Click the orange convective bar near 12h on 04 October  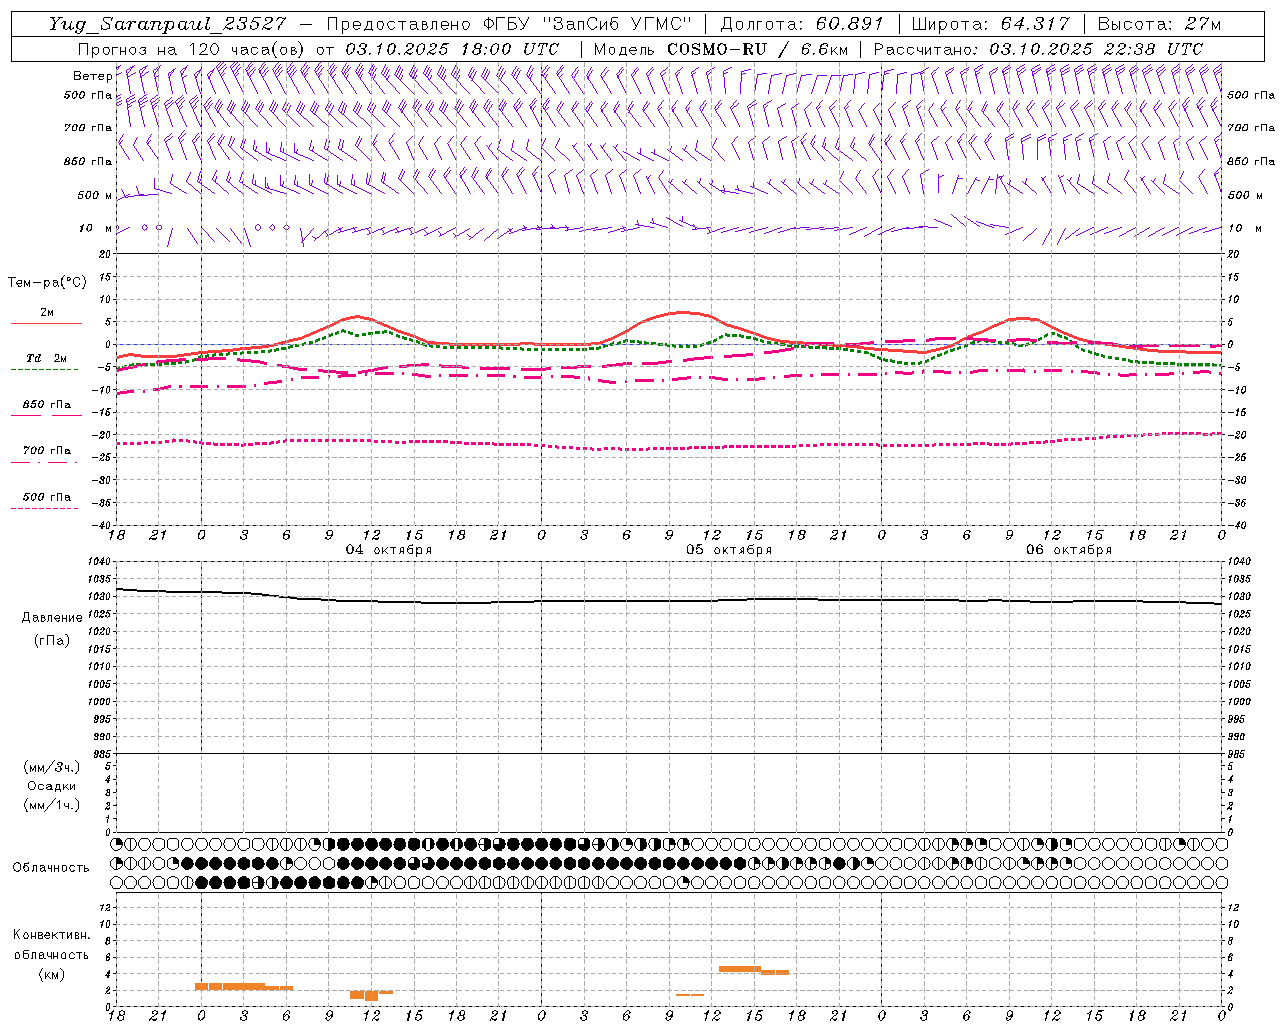coord(371,994)
